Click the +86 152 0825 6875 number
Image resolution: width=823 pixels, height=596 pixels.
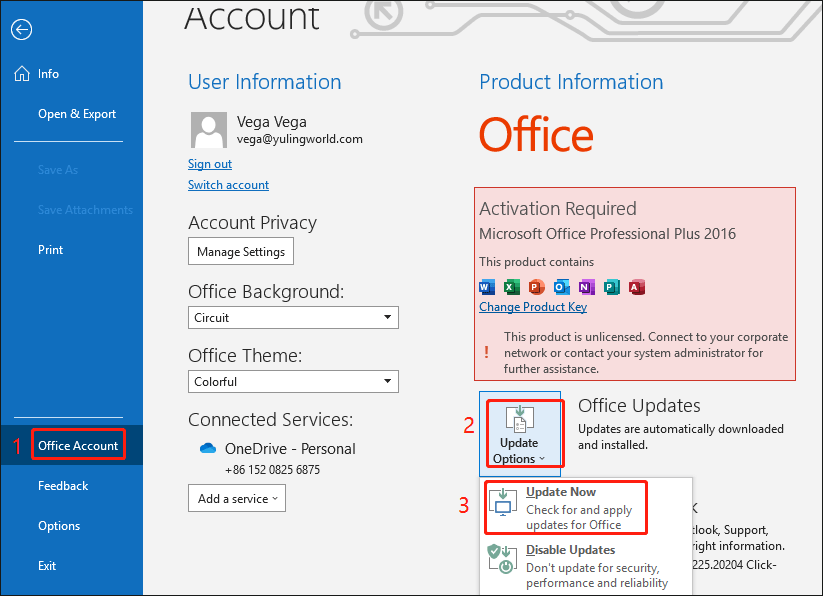tap(272, 470)
